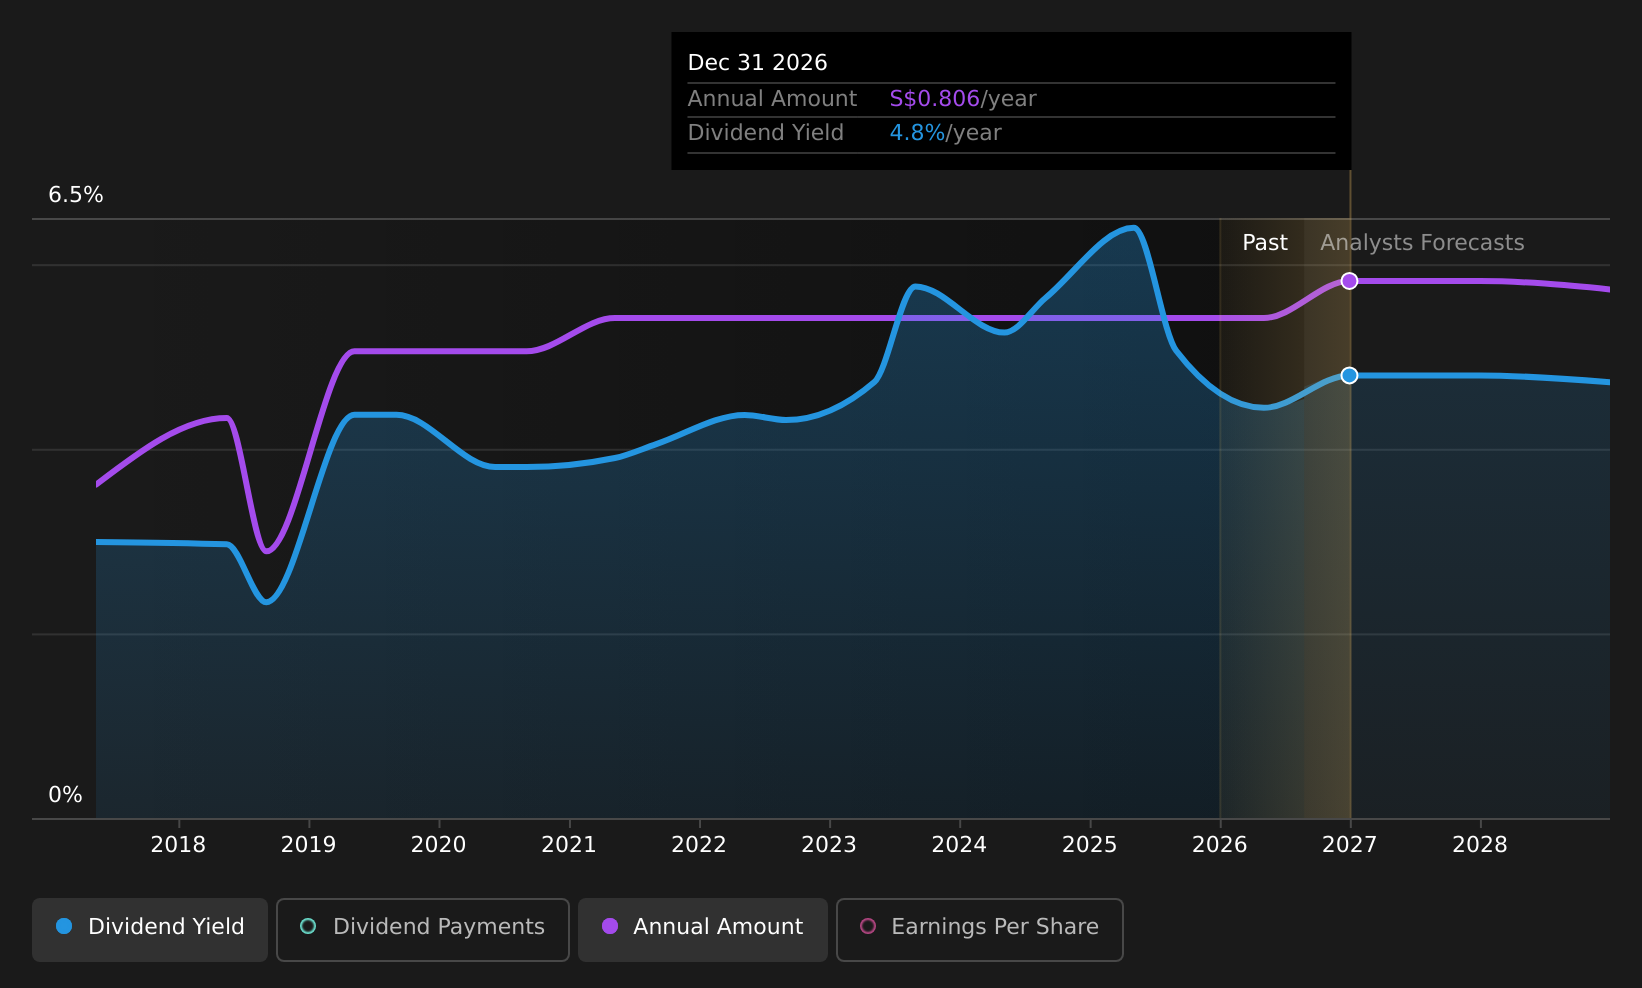Click the Dec 31 2026 tooltip date

(x=758, y=63)
